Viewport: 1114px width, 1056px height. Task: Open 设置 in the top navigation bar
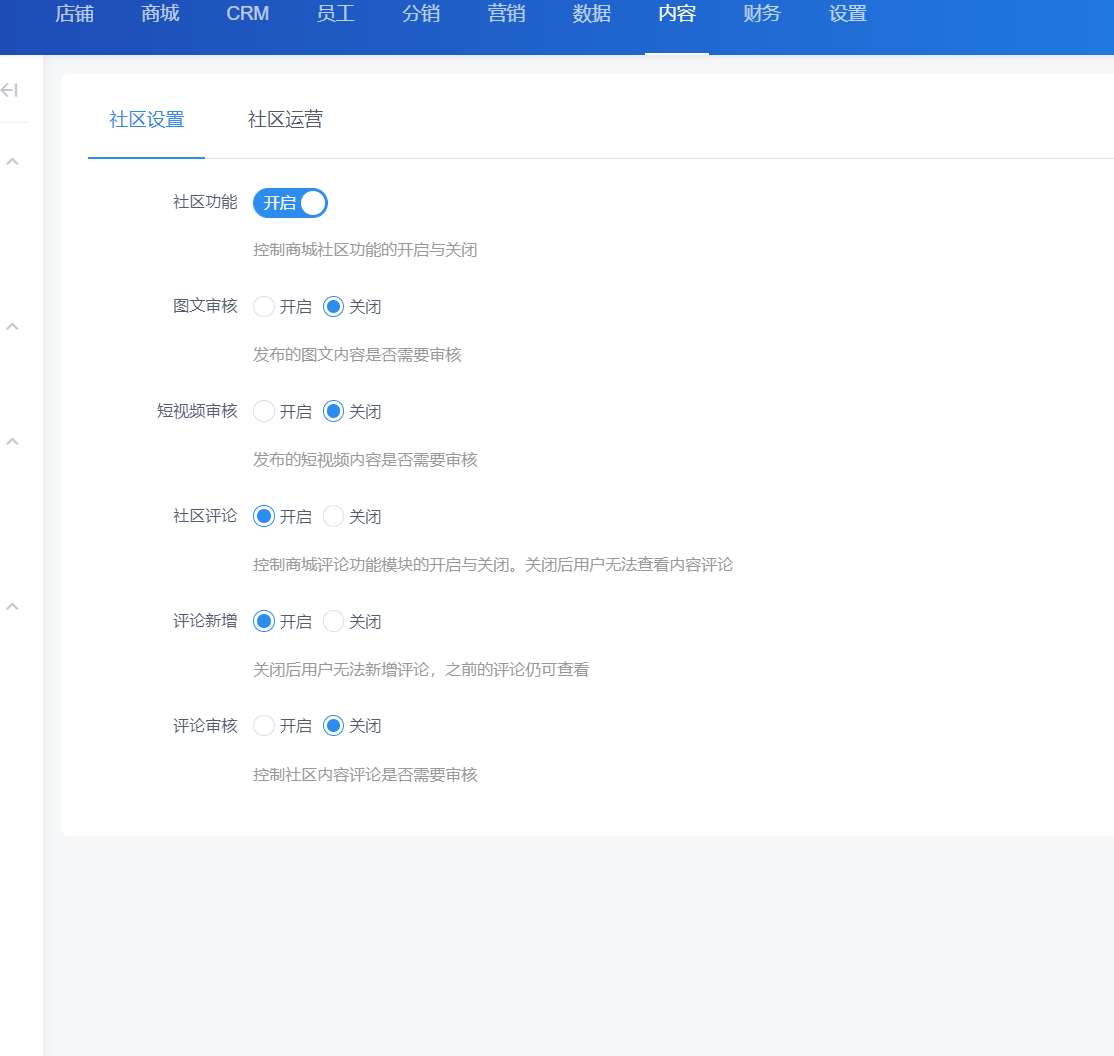click(848, 14)
